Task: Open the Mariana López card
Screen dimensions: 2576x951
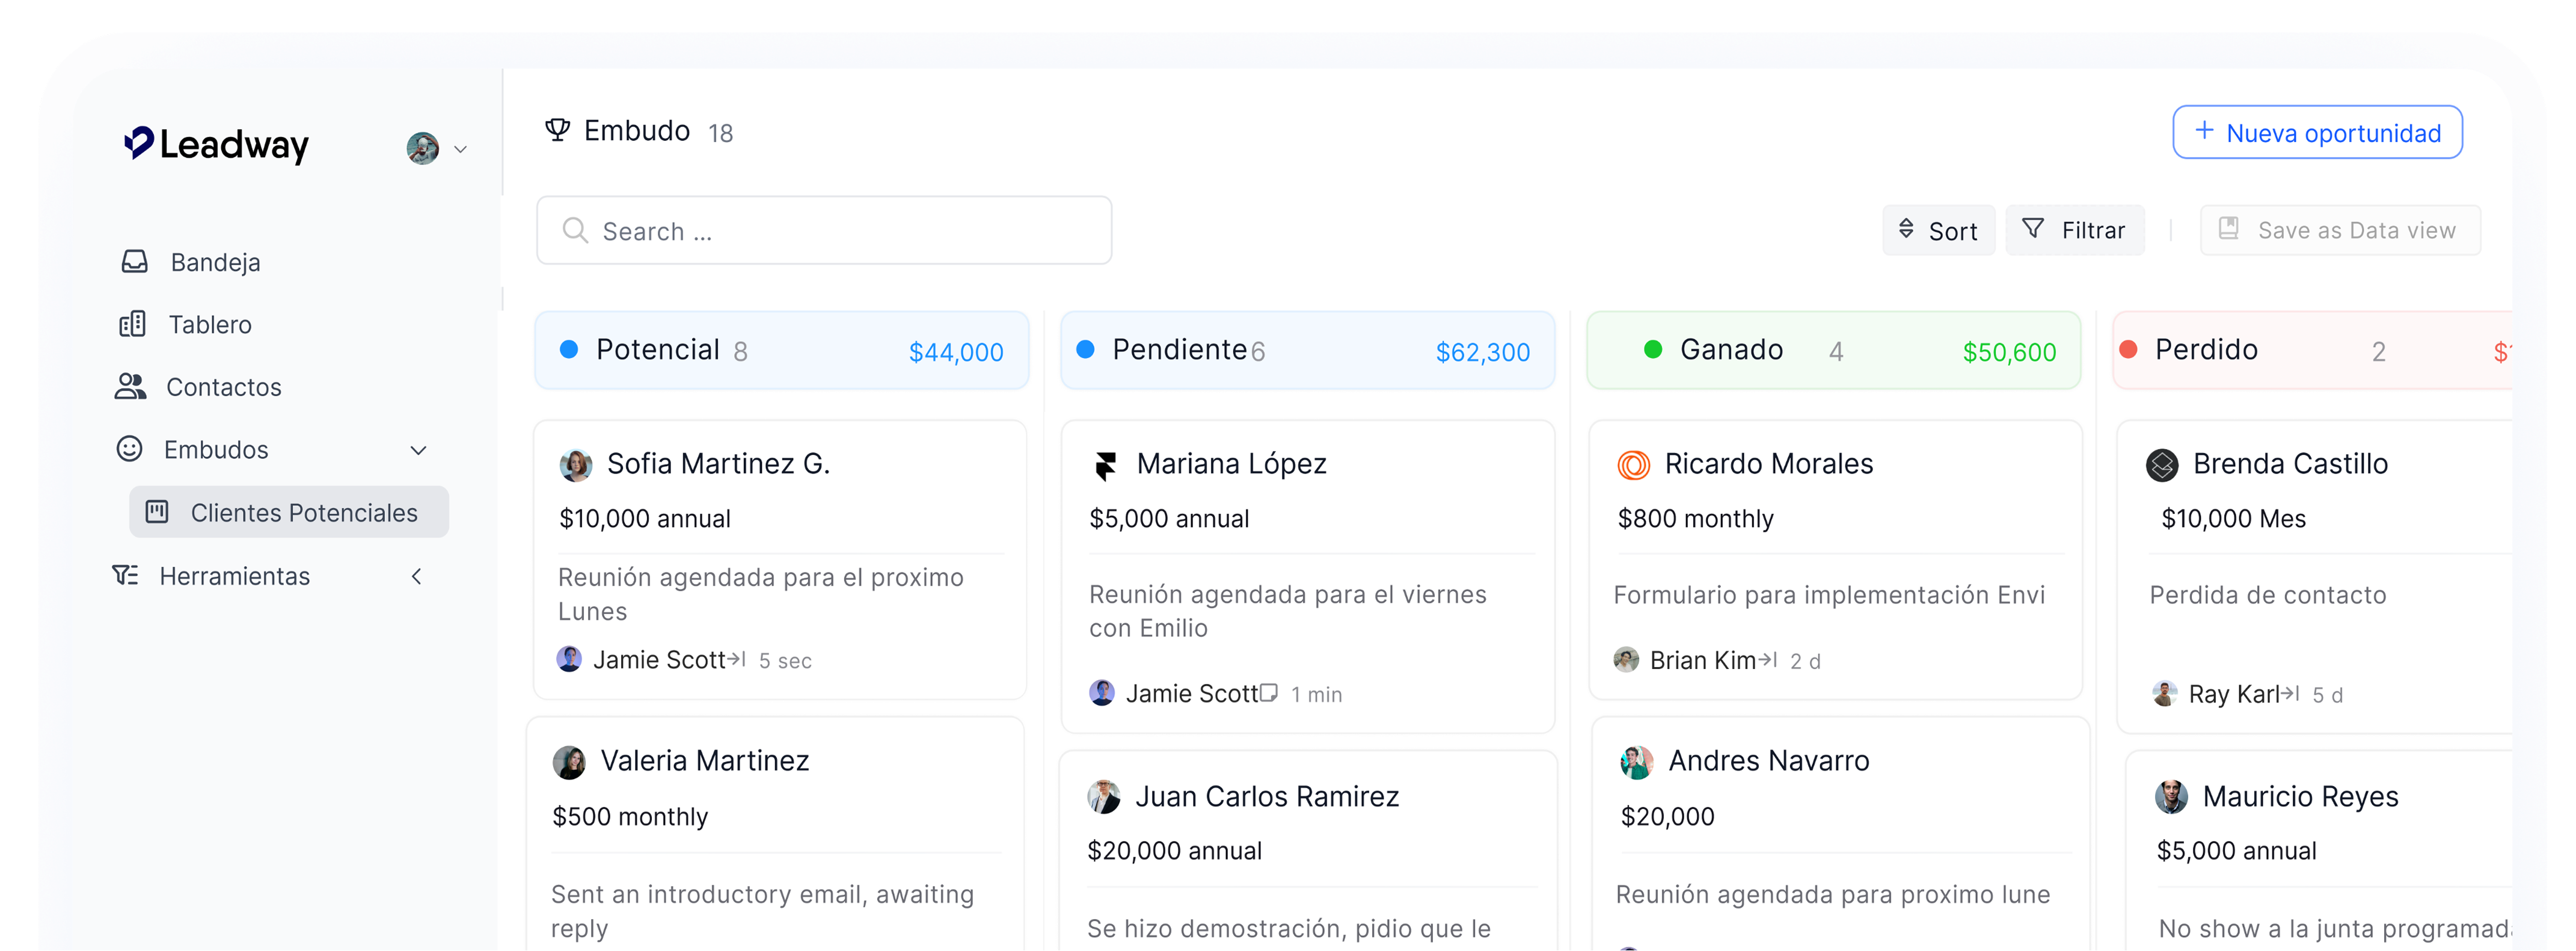Action: click(x=1308, y=576)
